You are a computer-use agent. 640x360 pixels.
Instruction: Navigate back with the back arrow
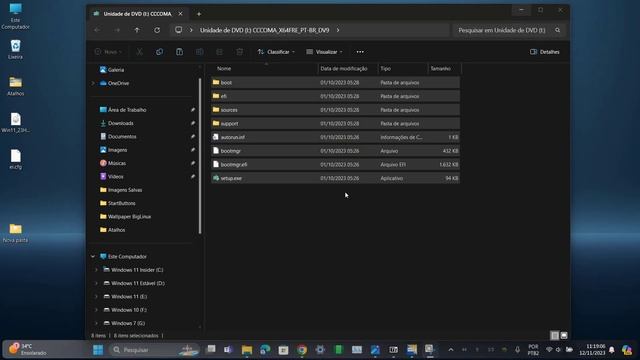point(97,30)
